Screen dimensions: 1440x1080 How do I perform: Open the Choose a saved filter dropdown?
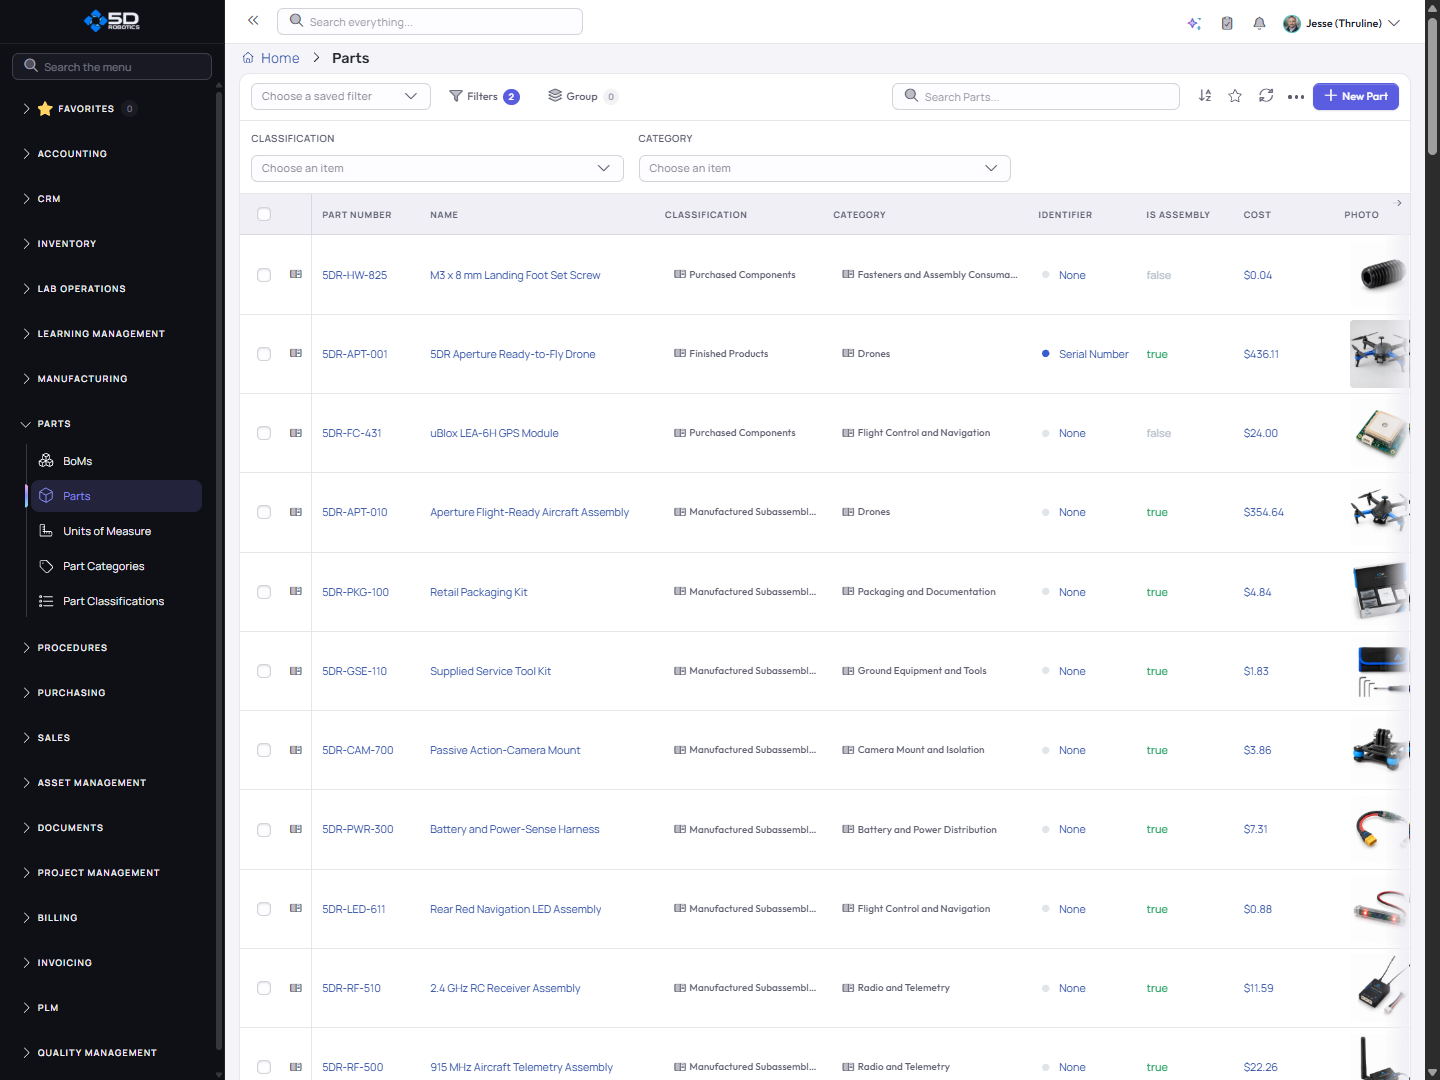[341, 96]
